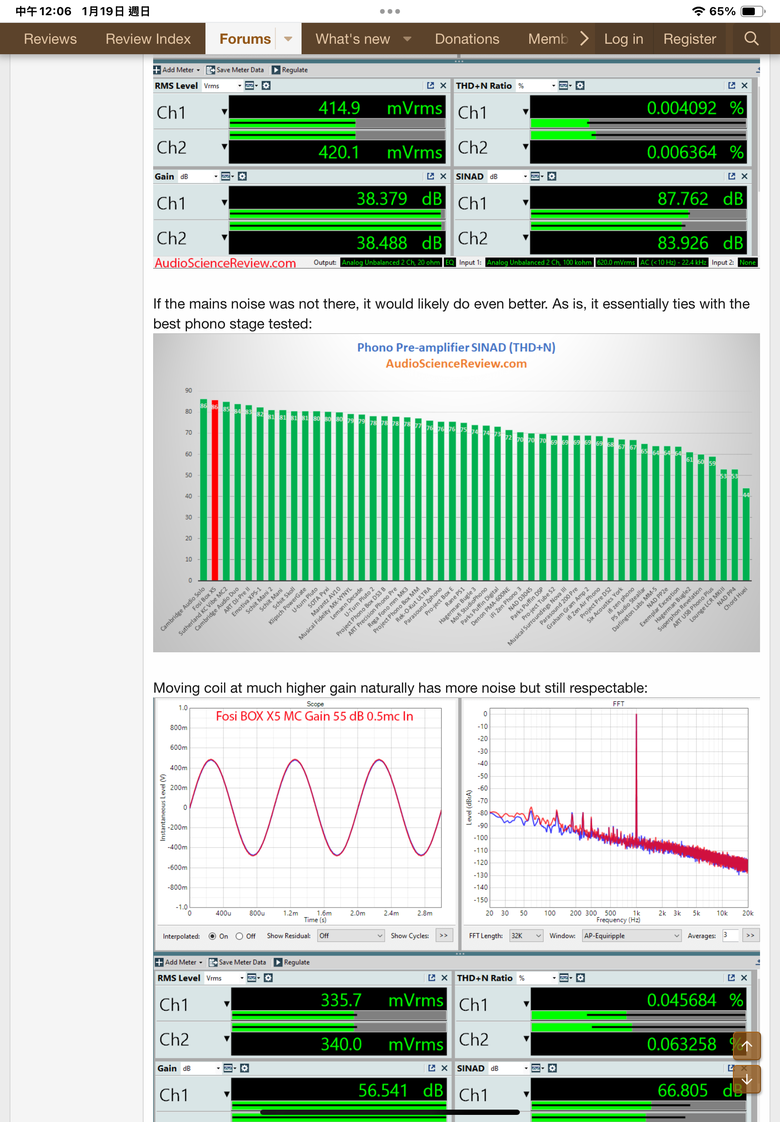Open the Window AP-Equiripple dropdown
Viewport: 780px width, 1122px height.
click(631, 935)
